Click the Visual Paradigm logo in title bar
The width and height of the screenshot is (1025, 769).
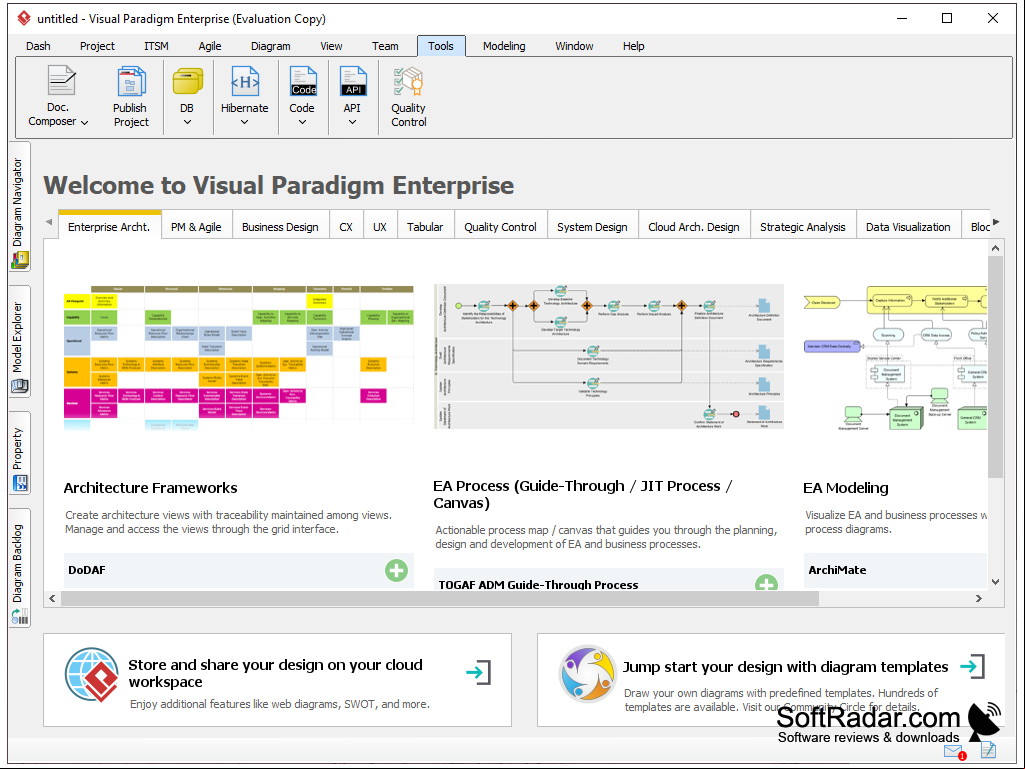[24, 18]
